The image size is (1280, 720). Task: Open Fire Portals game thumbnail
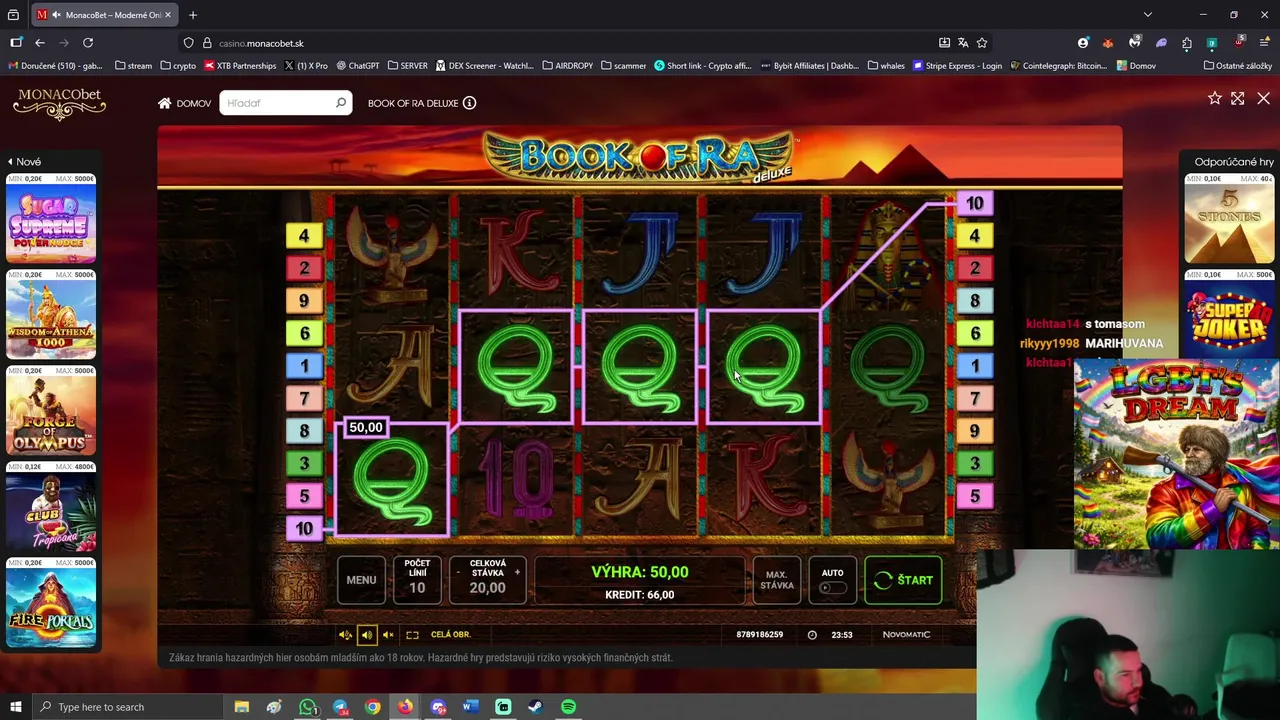(51, 603)
